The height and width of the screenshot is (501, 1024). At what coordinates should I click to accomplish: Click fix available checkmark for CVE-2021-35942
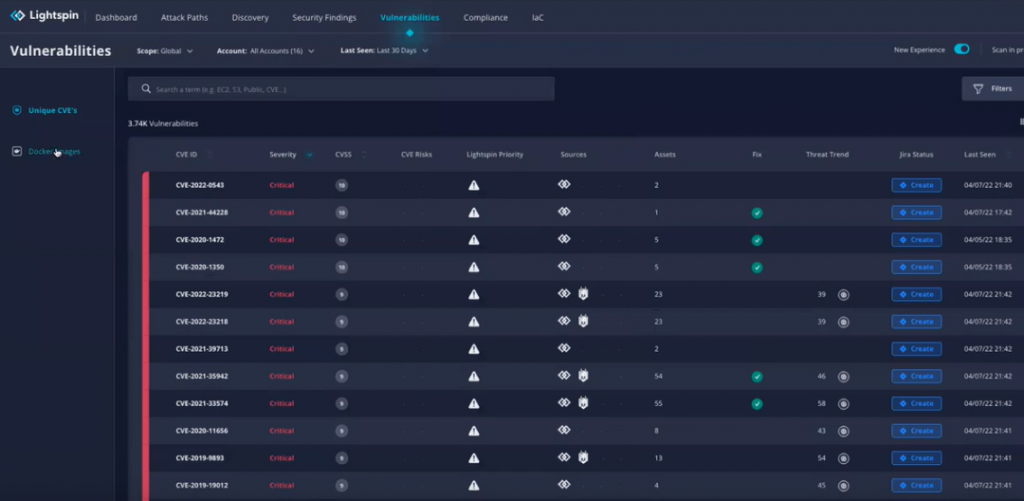(757, 377)
